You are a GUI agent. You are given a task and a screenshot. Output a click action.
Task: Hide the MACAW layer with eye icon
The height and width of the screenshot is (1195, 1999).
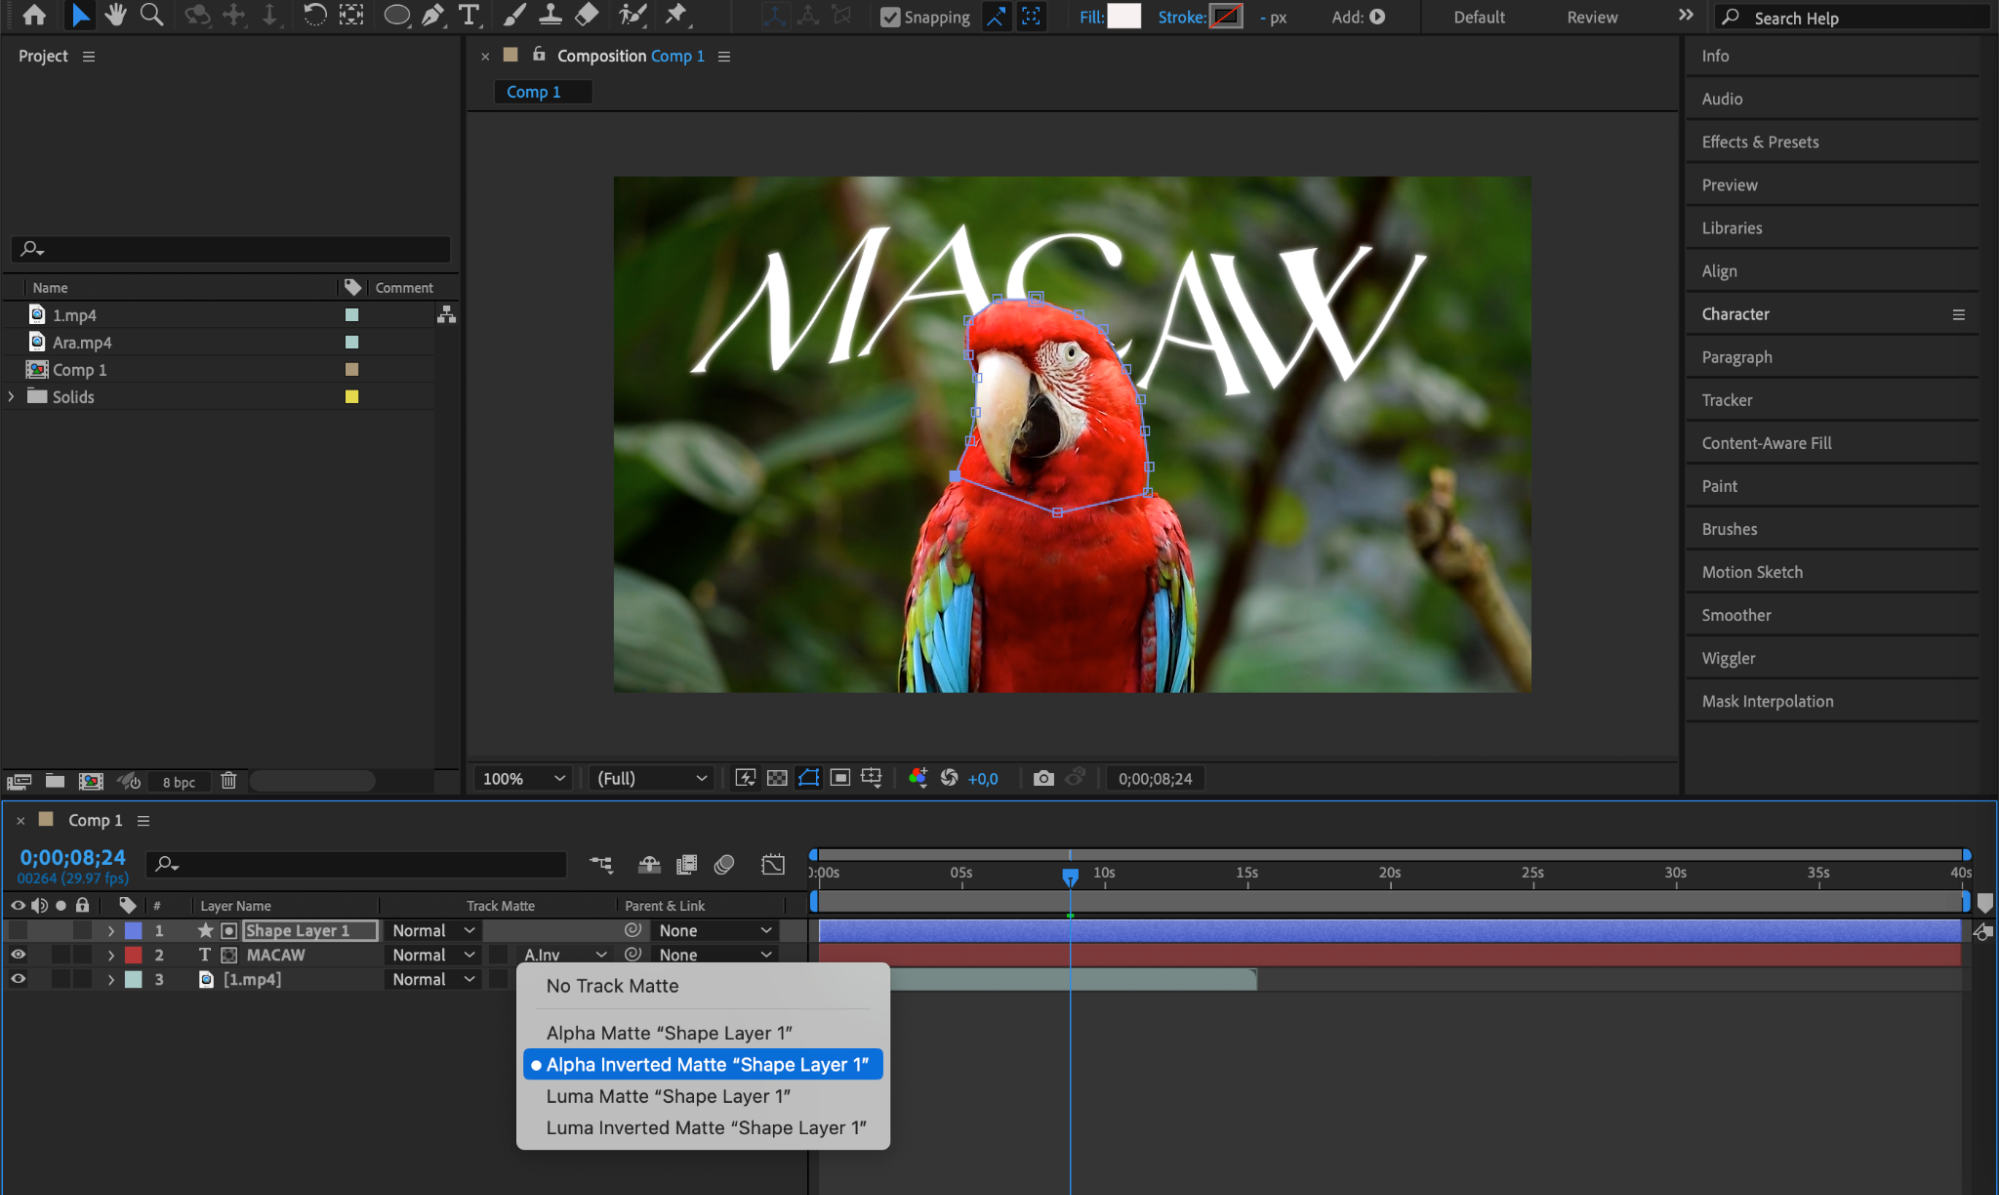coord(18,955)
